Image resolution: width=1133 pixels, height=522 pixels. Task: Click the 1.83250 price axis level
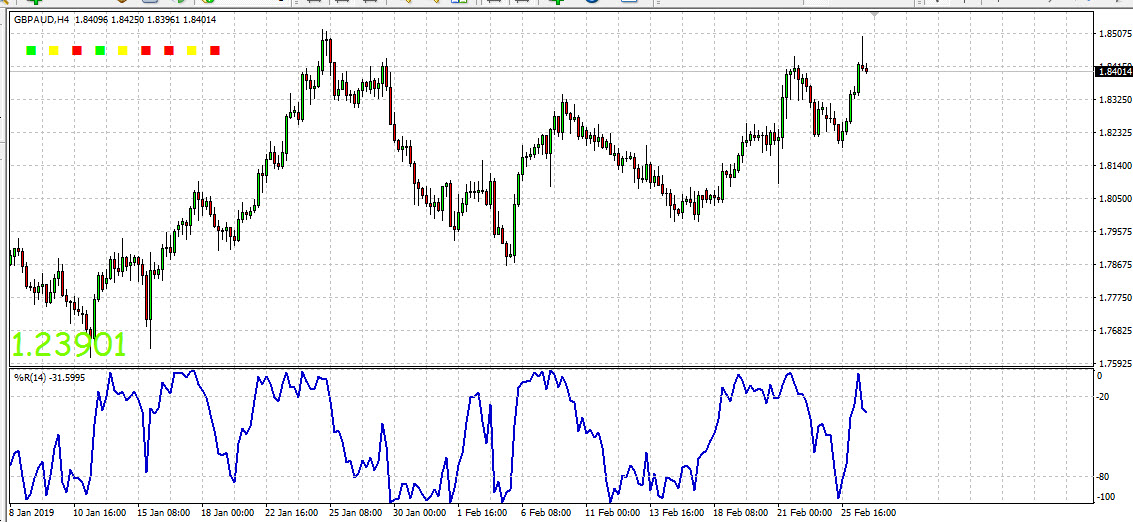pos(1114,100)
